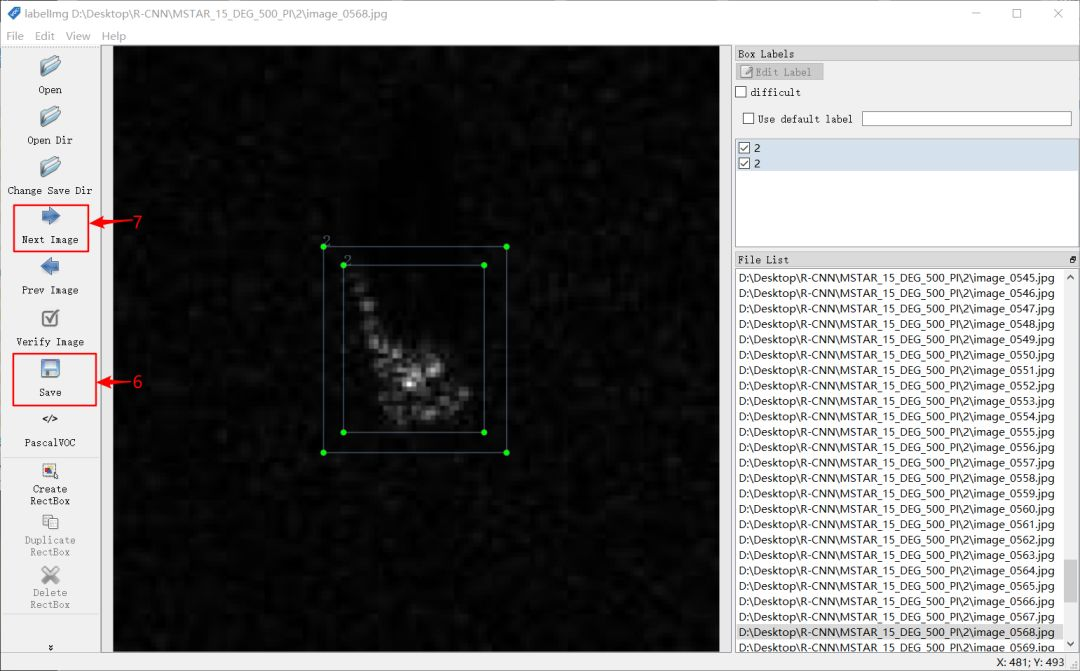Select image_0564.jpg in File List
This screenshot has height=671, width=1080.
click(897, 570)
